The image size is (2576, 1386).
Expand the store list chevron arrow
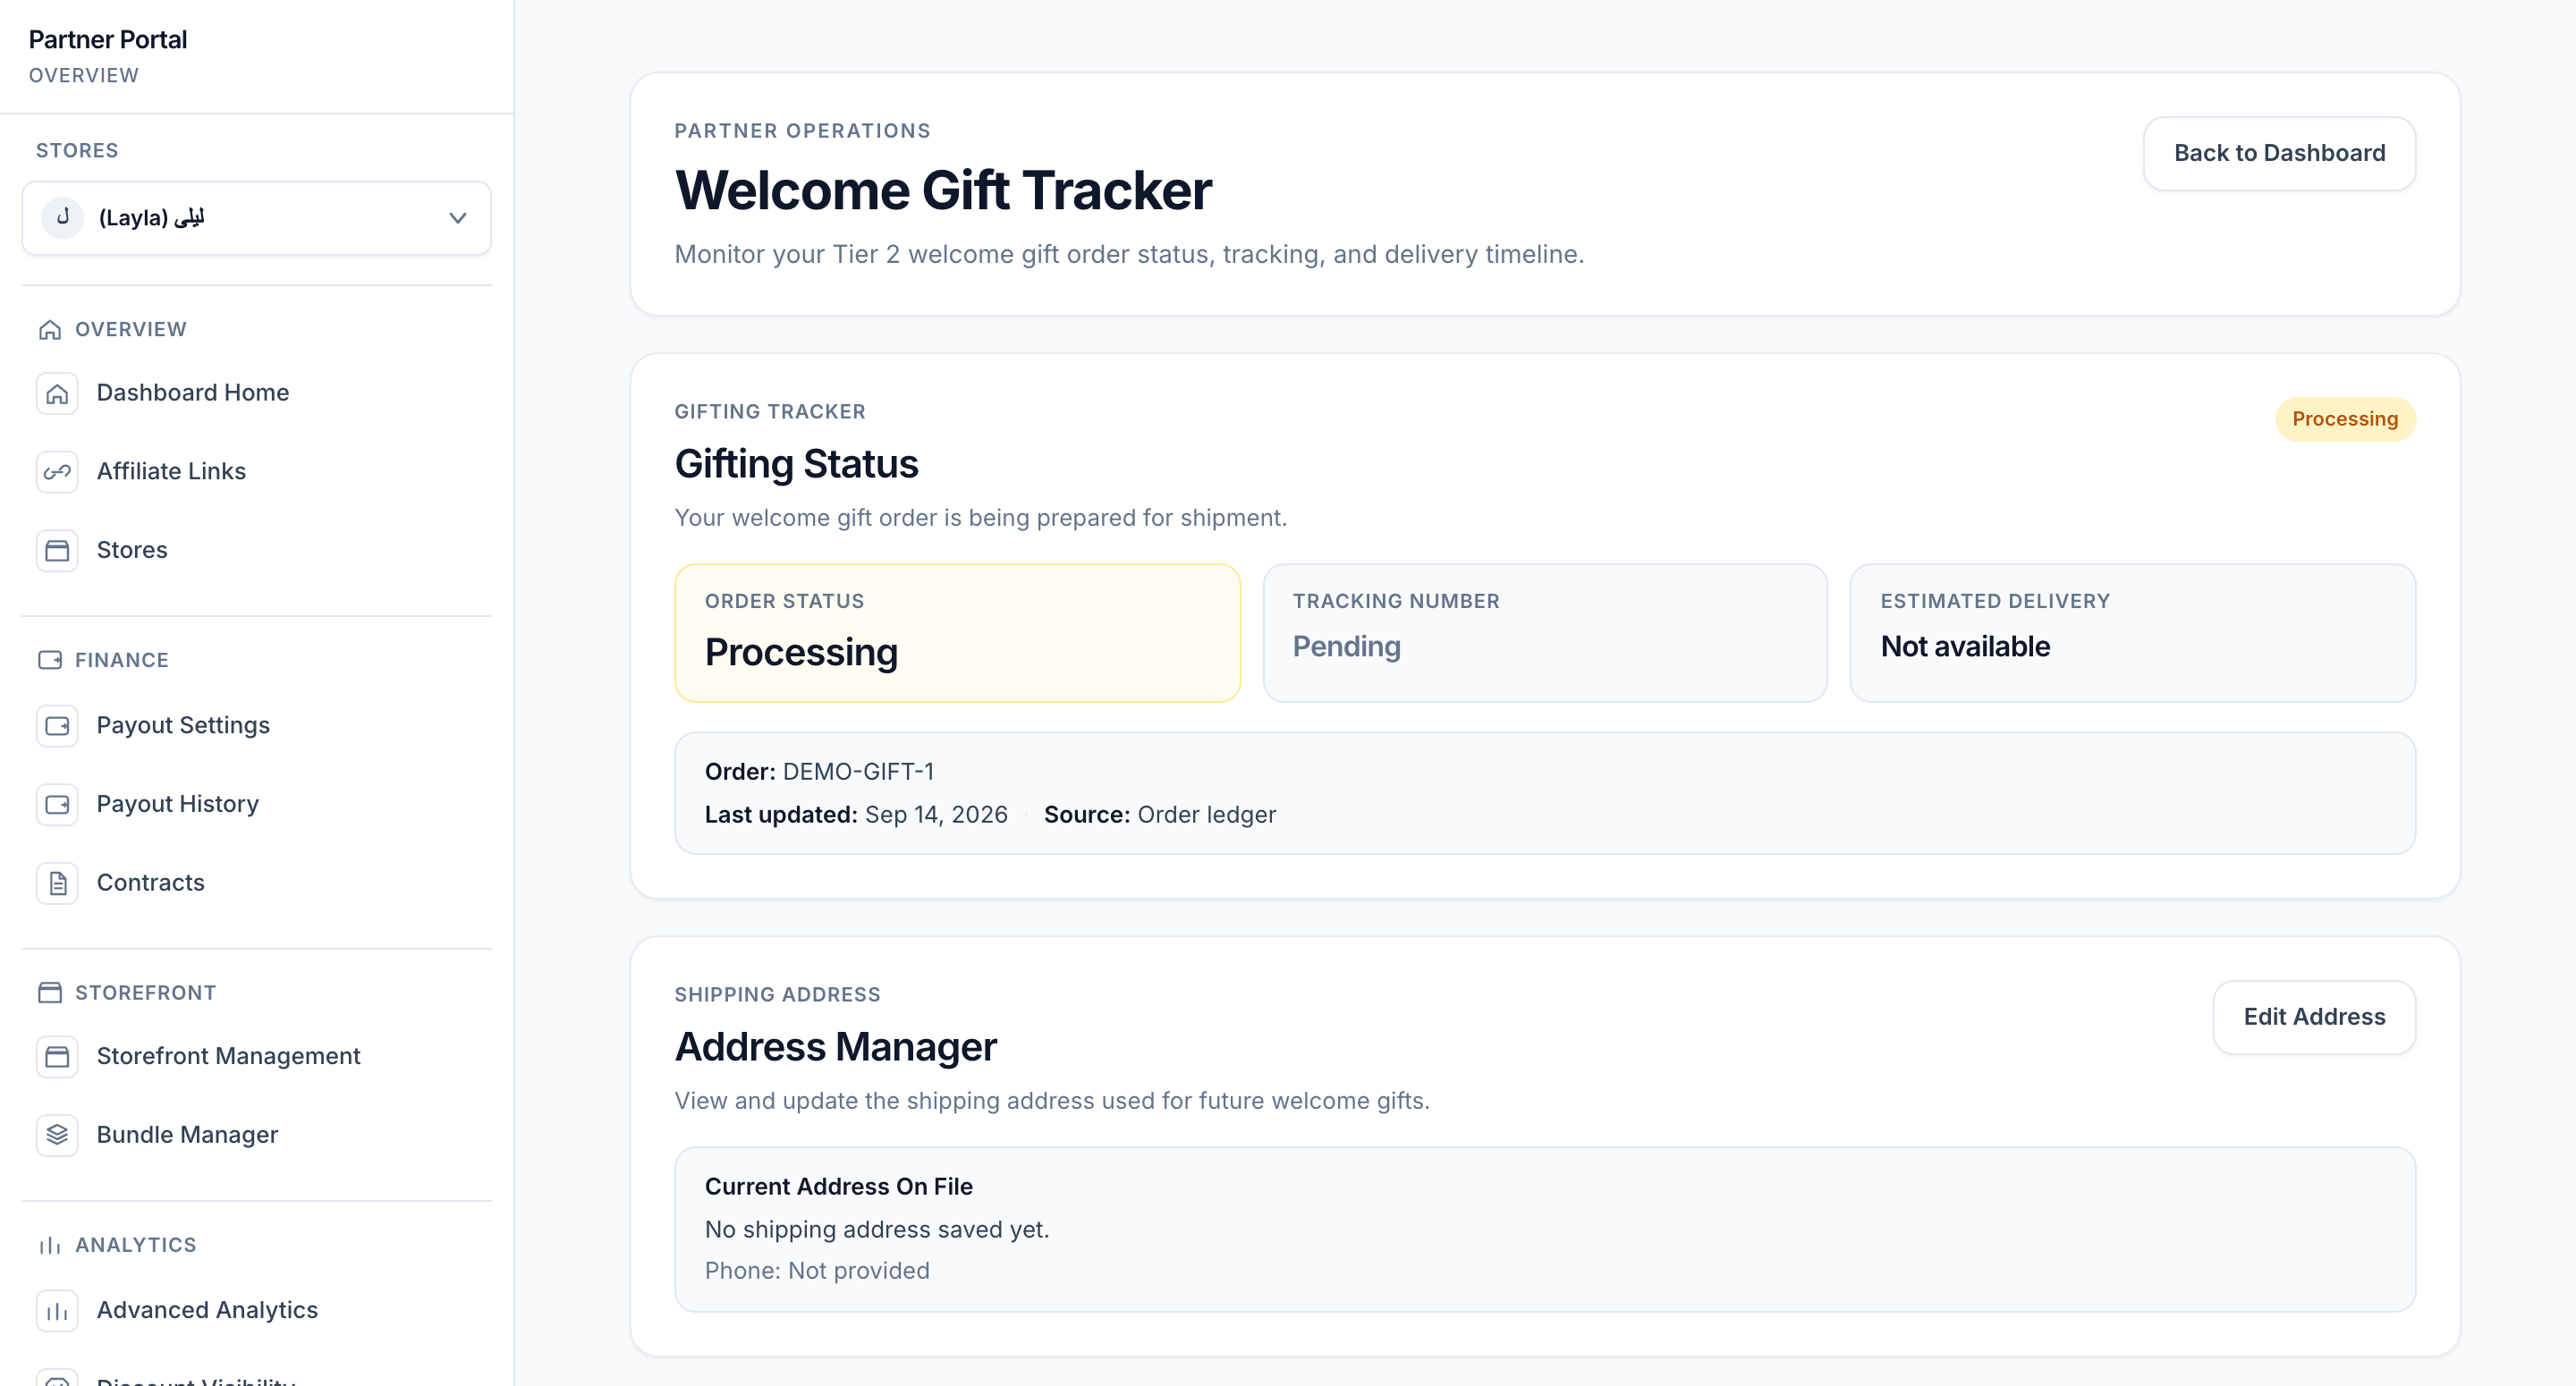(x=458, y=218)
